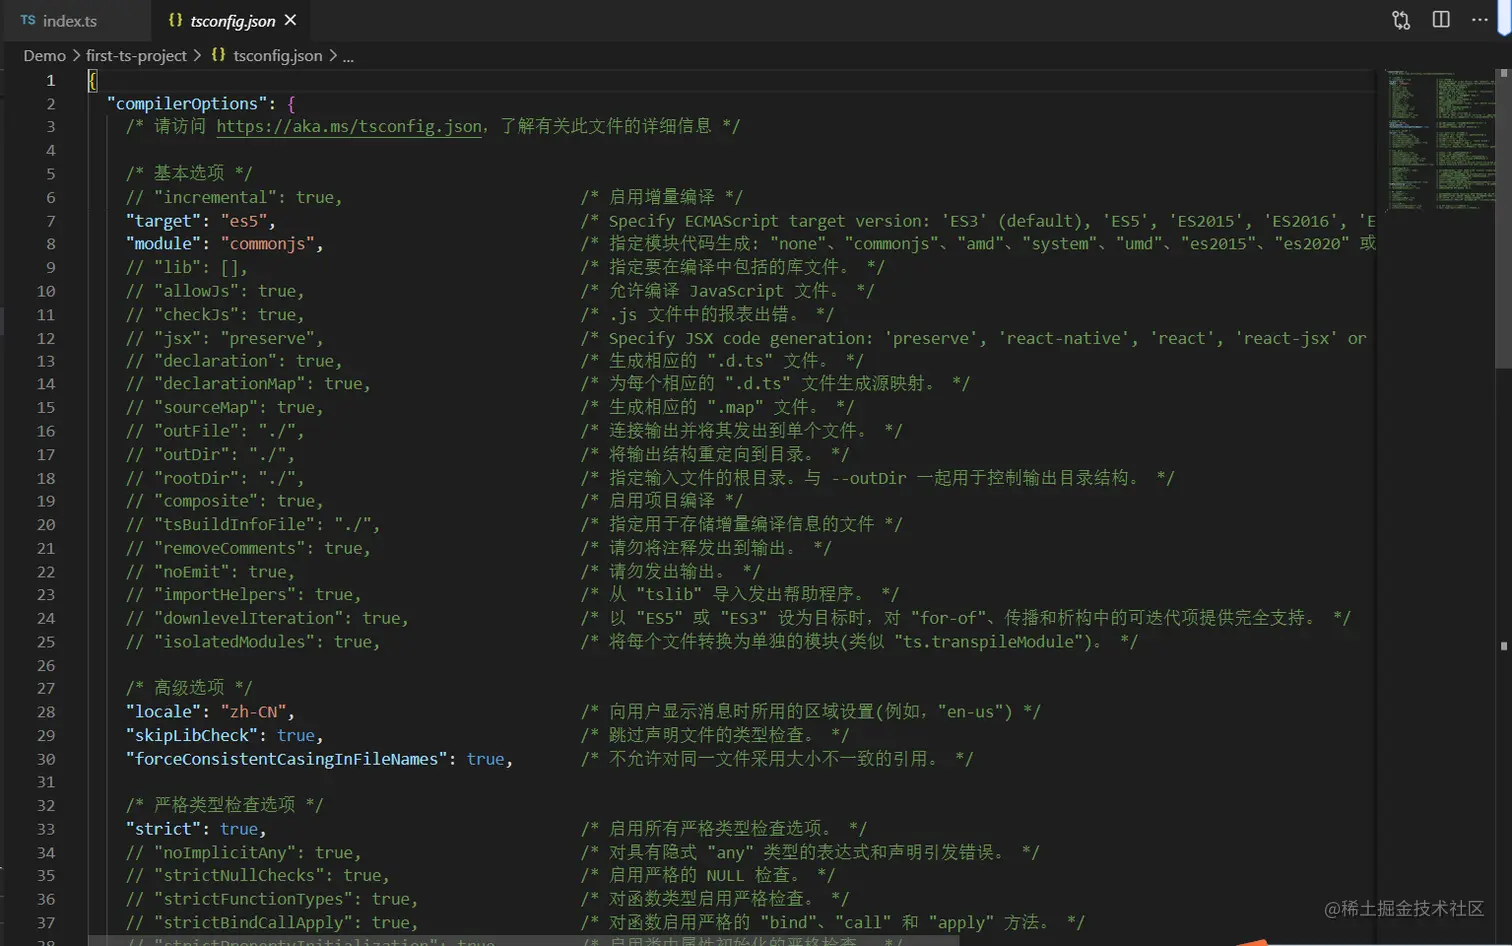Click the commented "outDir" option
Viewport: 1512px width, 946px height.
[210, 455]
